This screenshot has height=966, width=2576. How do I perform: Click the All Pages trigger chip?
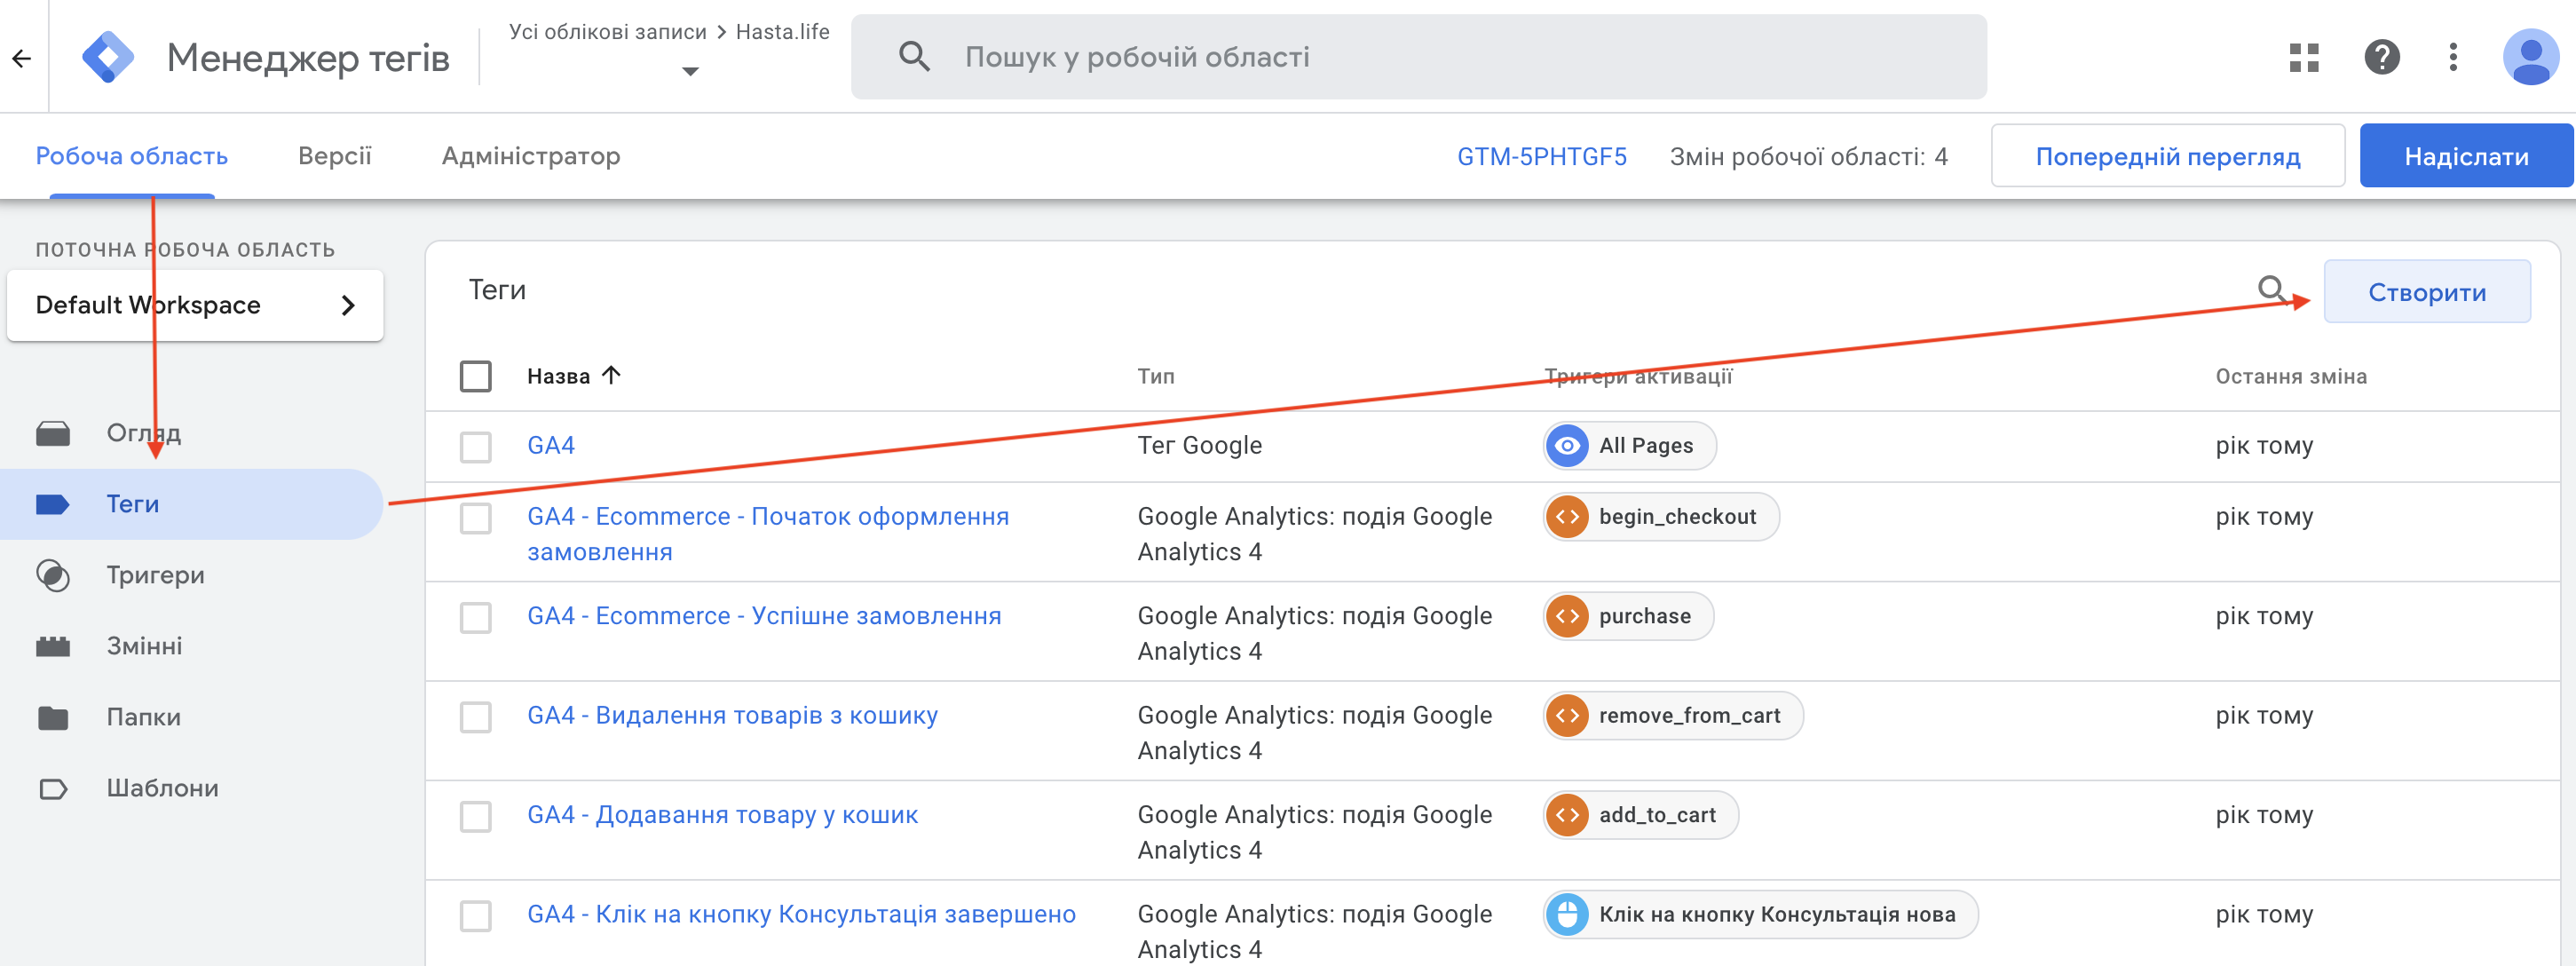tap(1629, 446)
